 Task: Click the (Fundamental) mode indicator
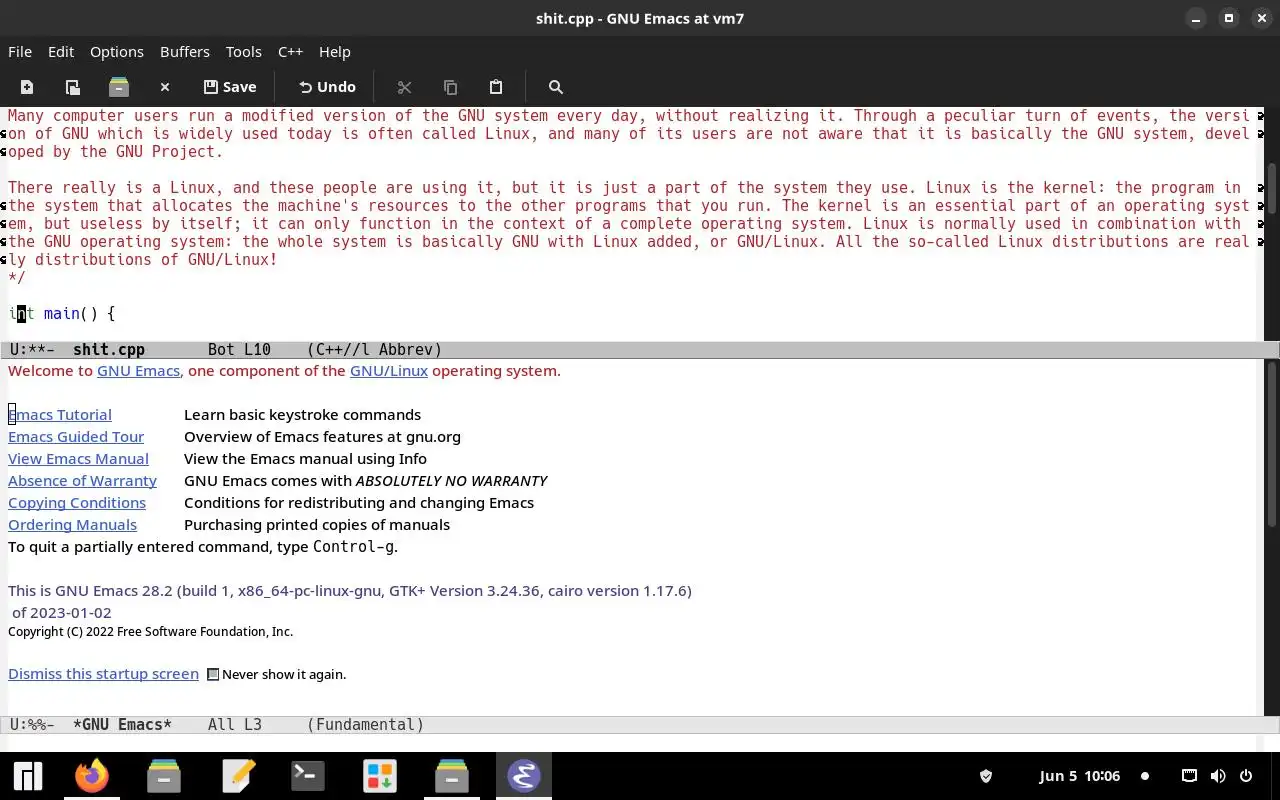click(365, 724)
